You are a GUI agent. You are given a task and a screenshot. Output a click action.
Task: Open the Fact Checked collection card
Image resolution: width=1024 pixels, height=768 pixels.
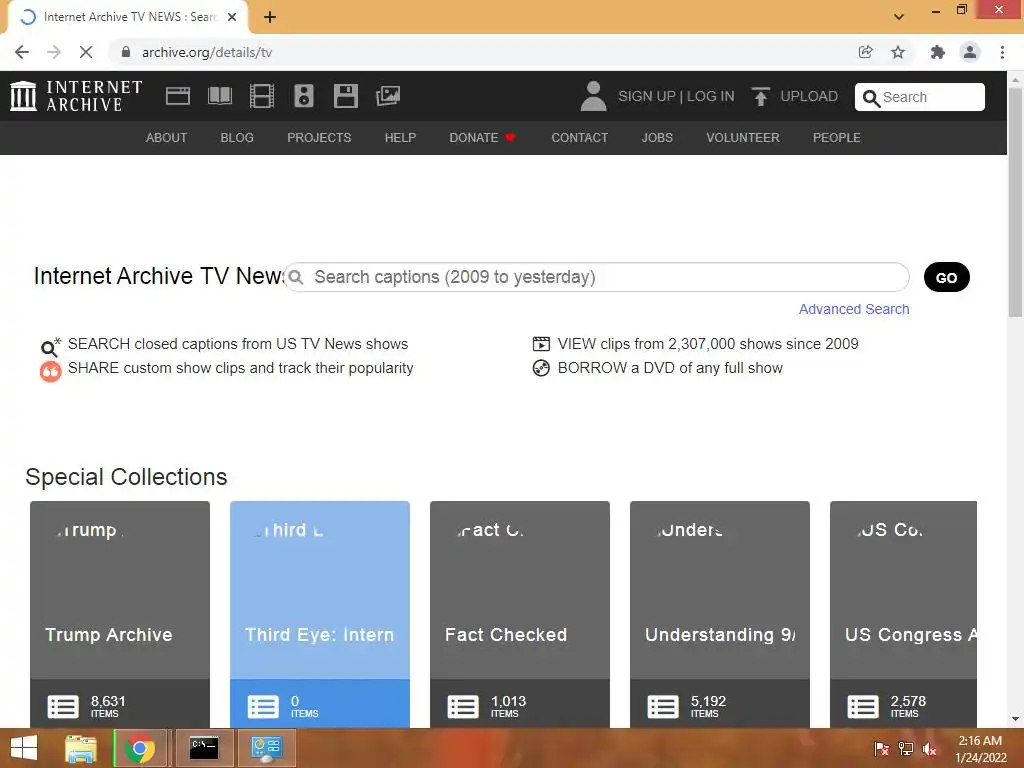pyautogui.click(x=520, y=614)
